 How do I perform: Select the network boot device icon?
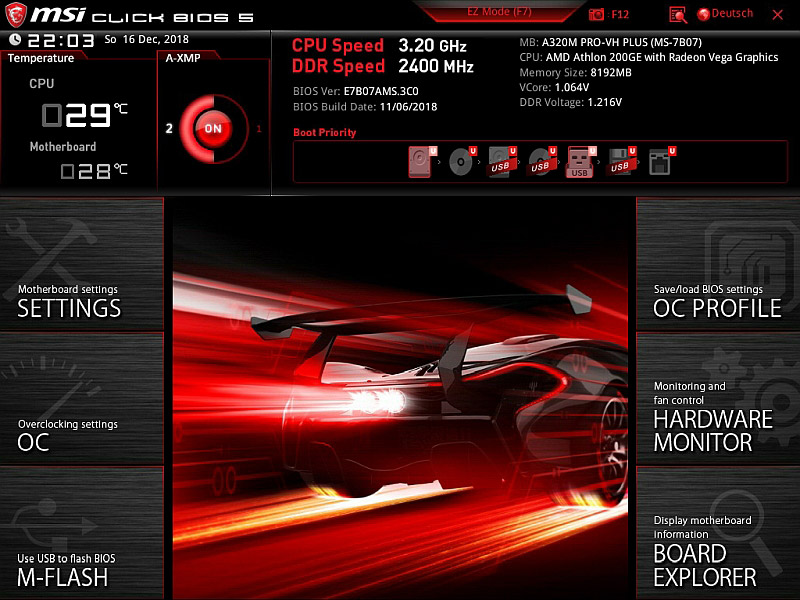click(661, 161)
